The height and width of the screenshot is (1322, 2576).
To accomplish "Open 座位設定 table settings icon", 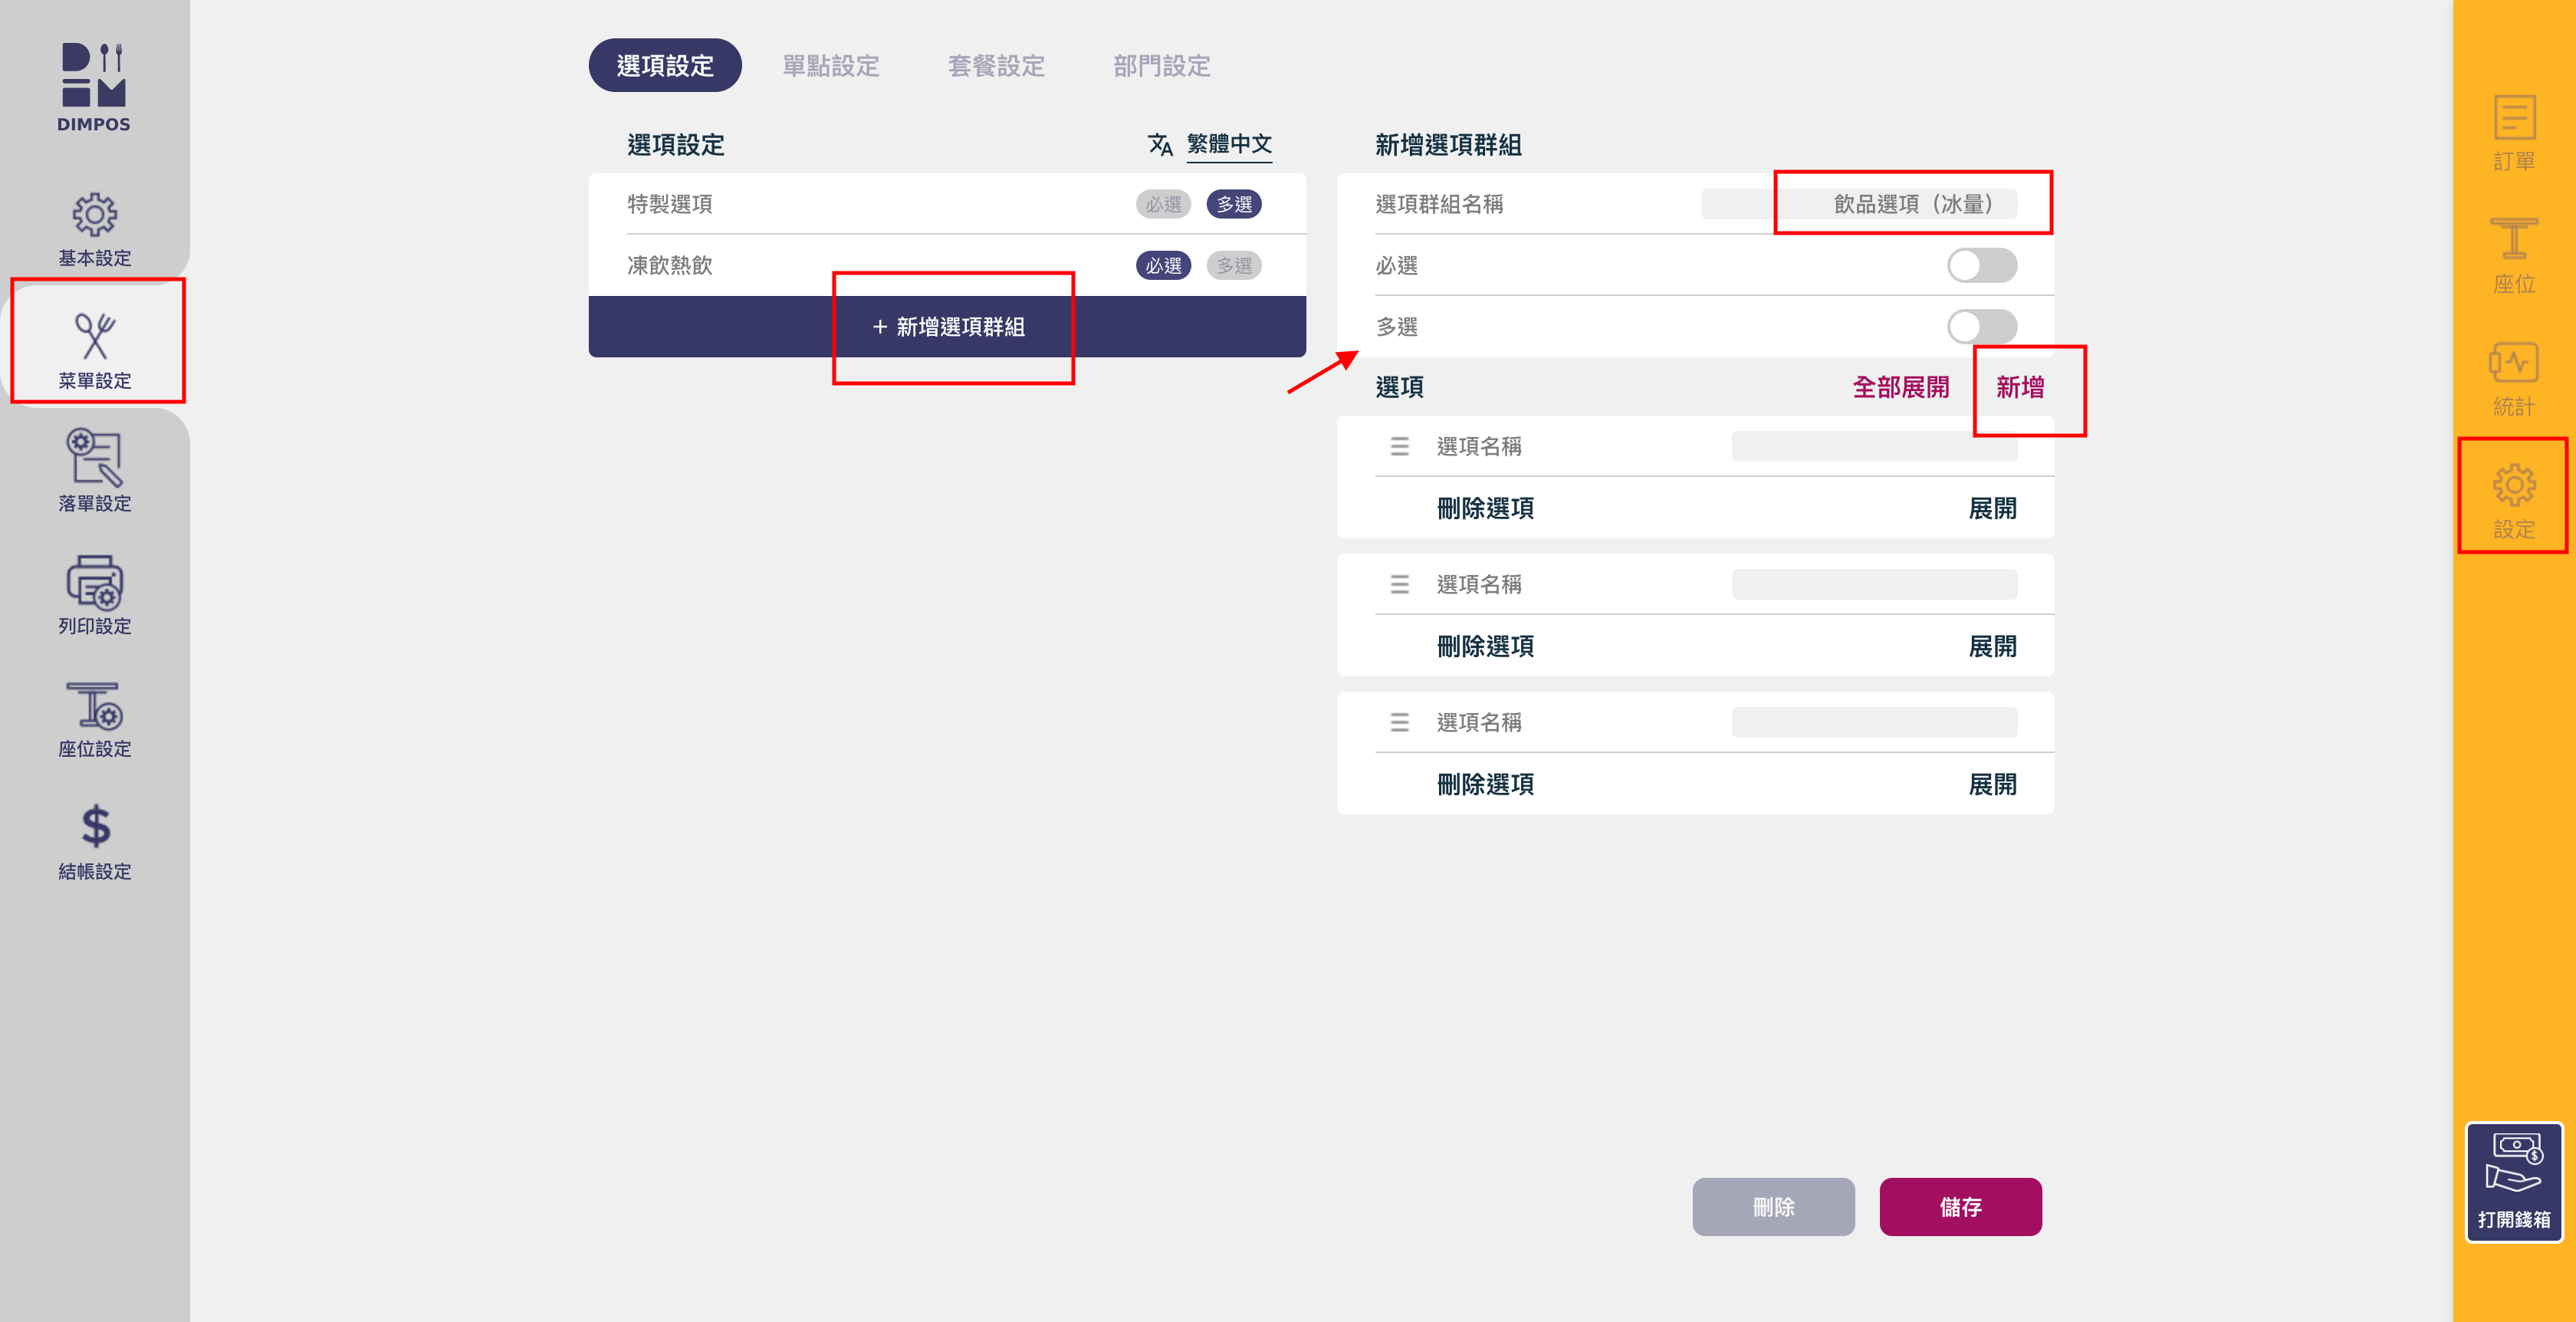I will 94,706.
